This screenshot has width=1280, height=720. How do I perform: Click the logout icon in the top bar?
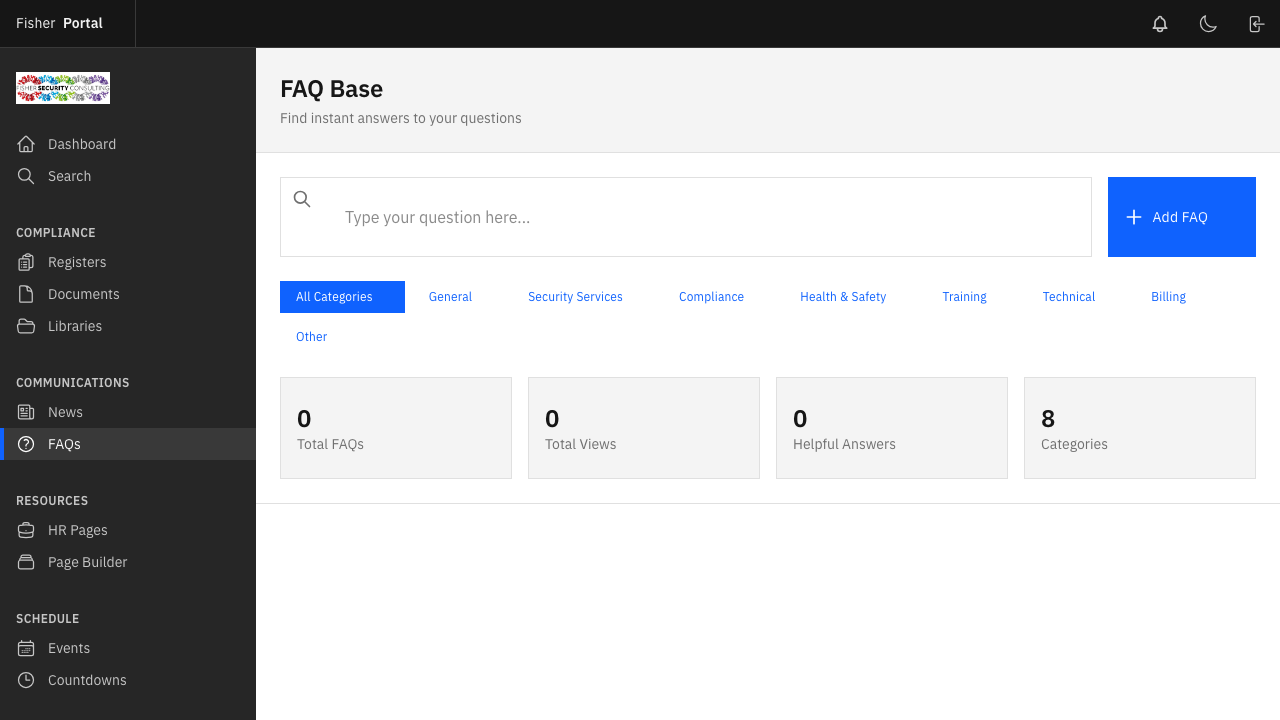click(1256, 24)
